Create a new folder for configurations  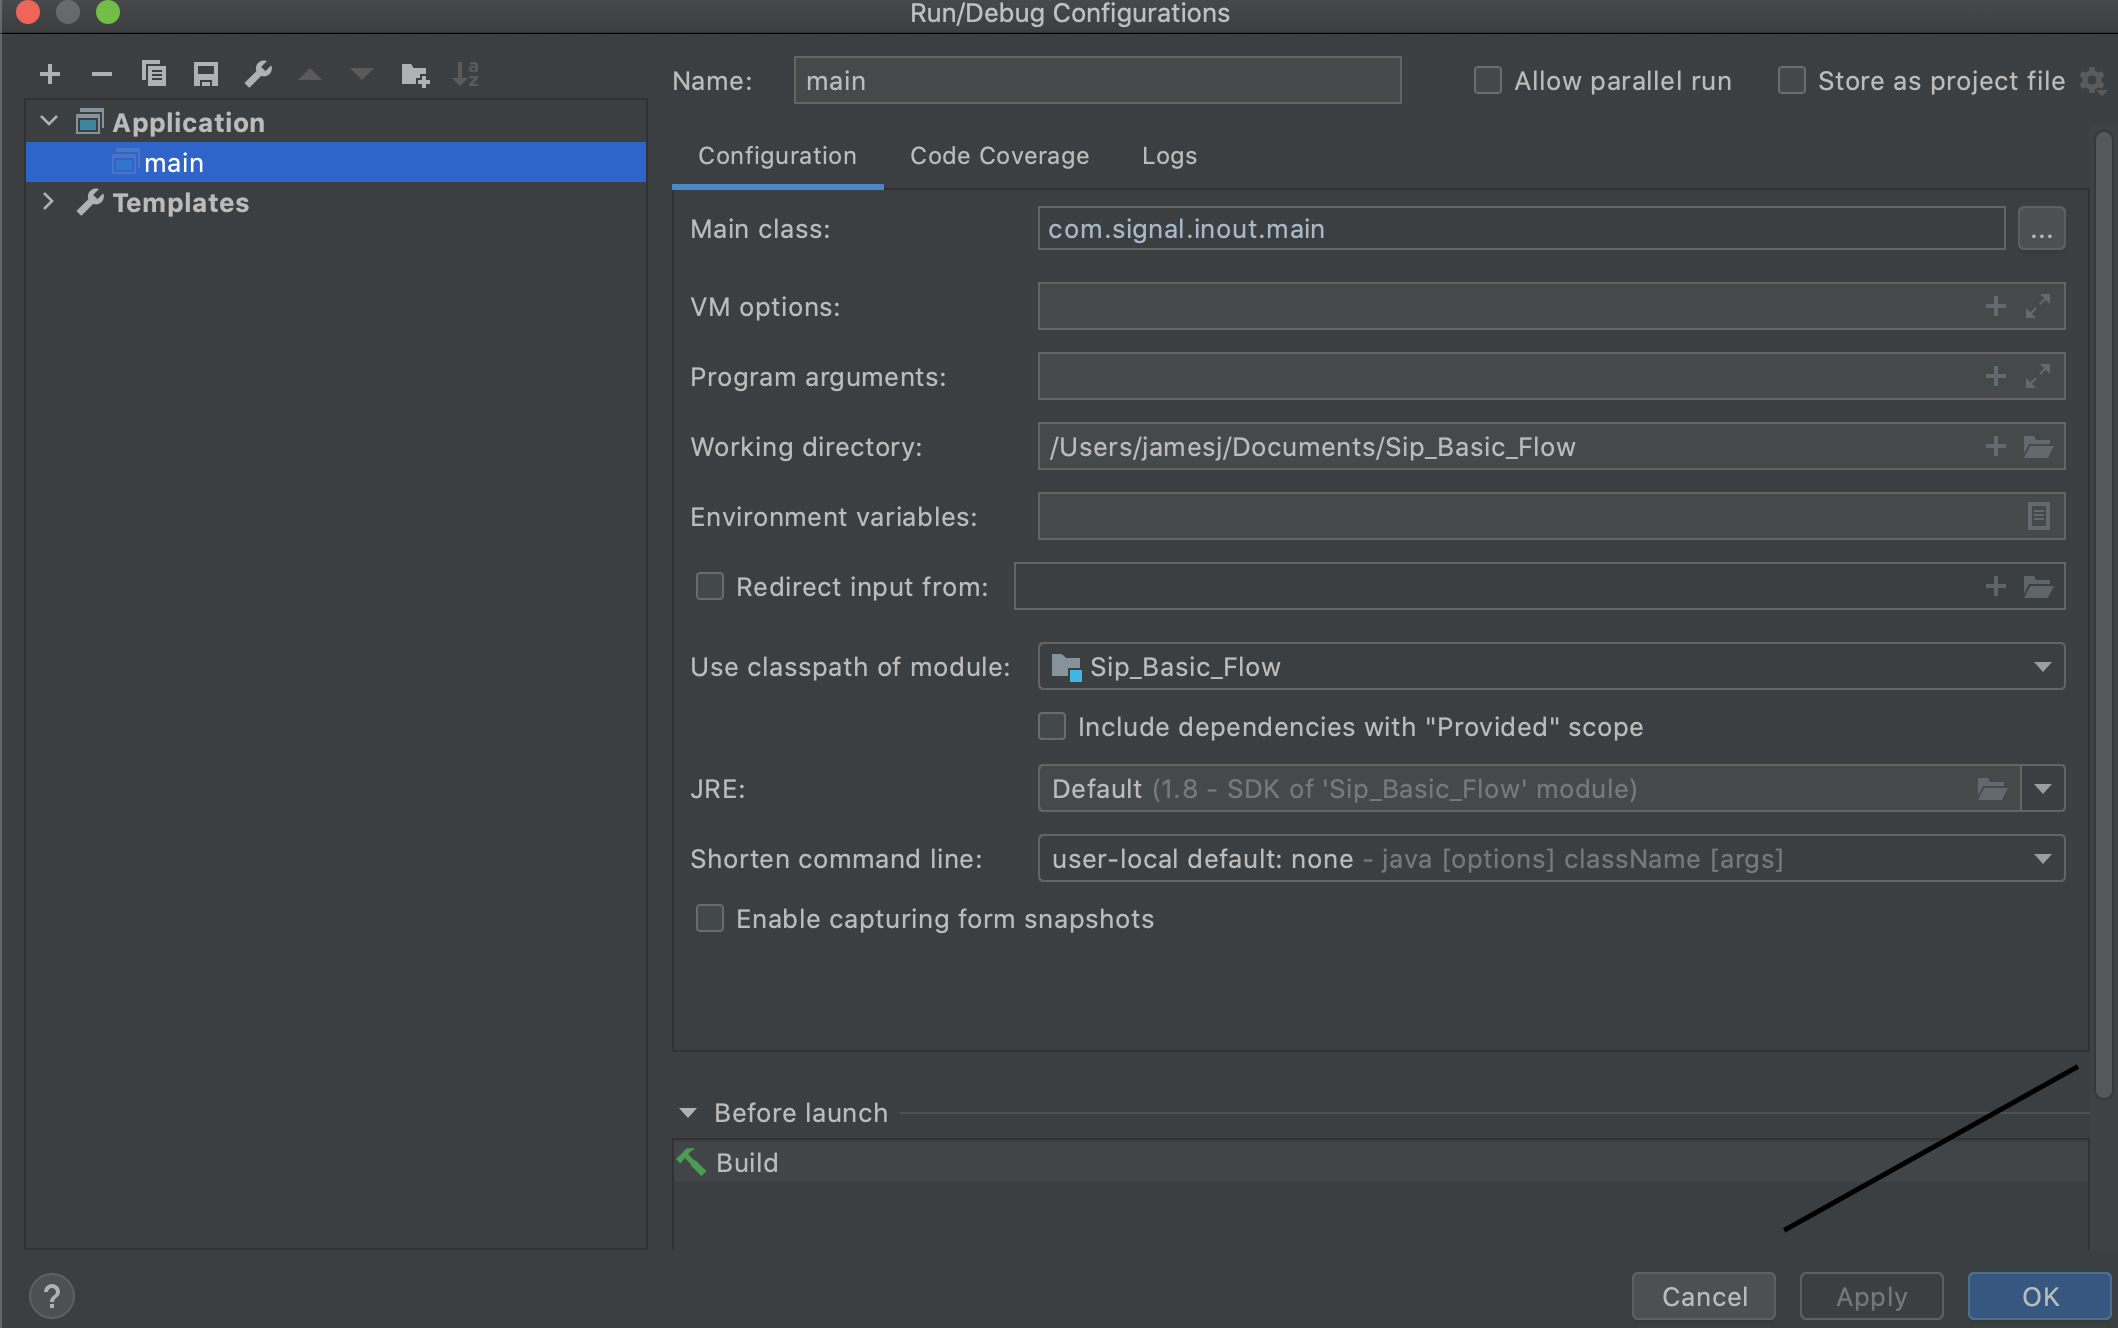pyautogui.click(x=414, y=73)
